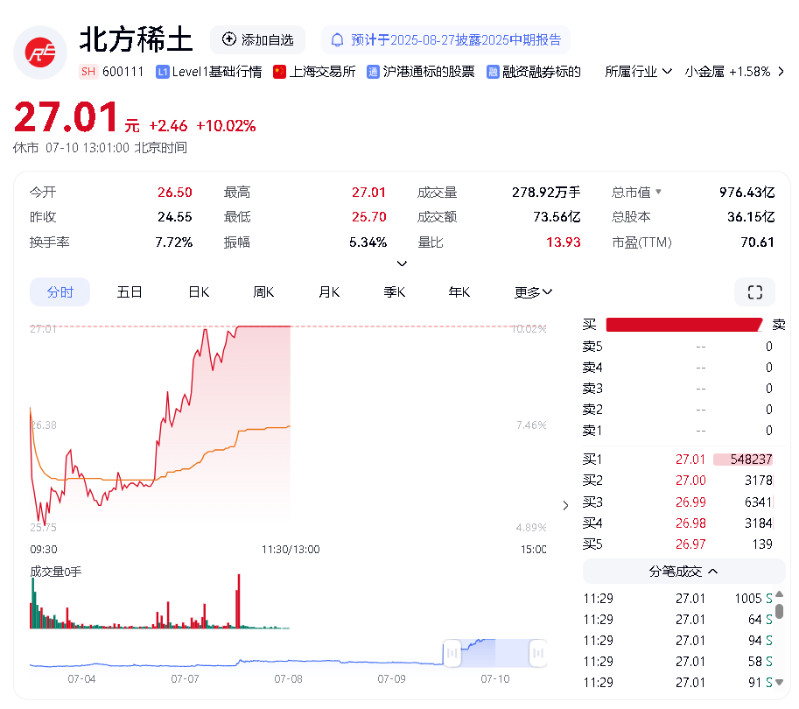The image size is (799, 709).
Task: Click the right arrow to collapse order book
Action: click(565, 505)
